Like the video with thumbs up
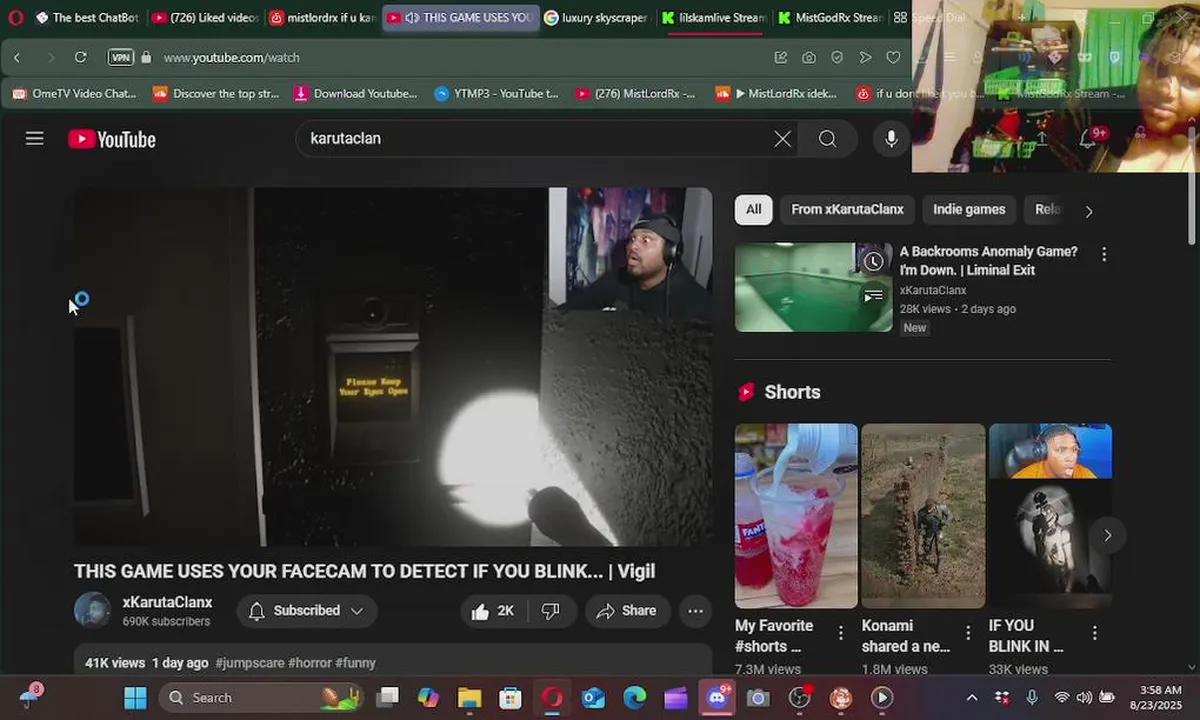The width and height of the screenshot is (1200, 720). pyautogui.click(x=493, y=611)
